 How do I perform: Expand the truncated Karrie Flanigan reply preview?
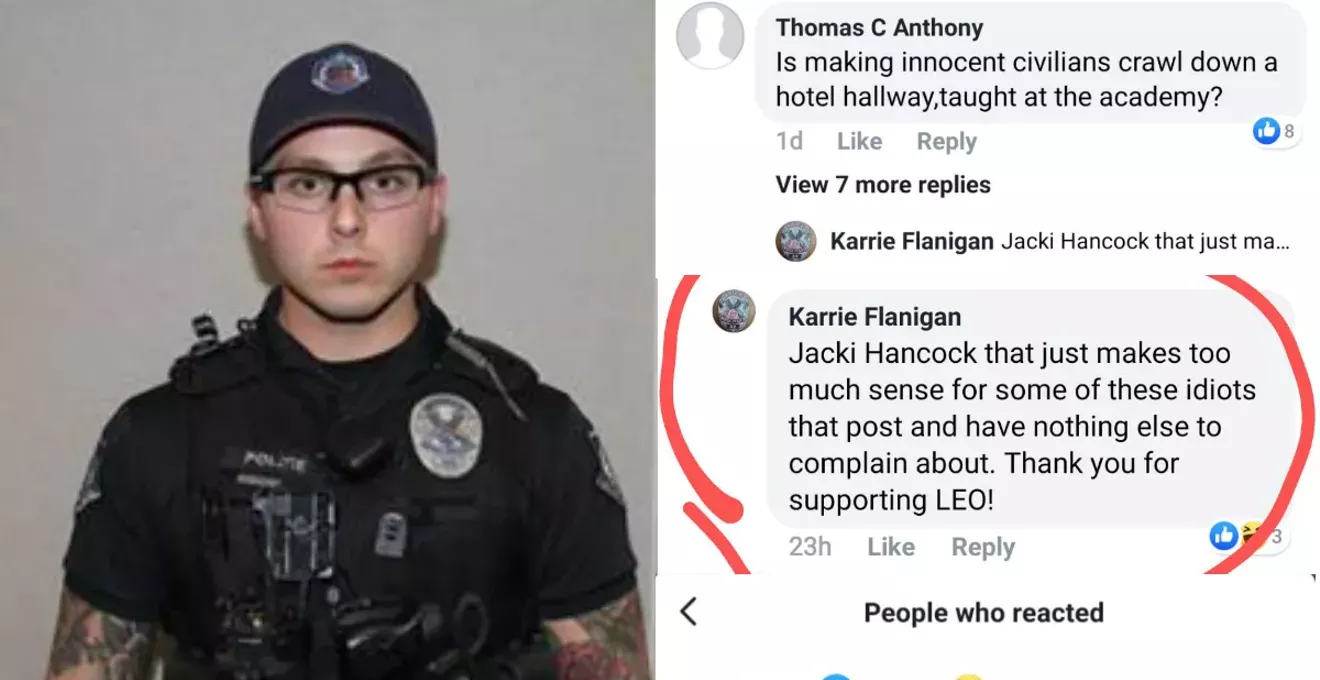pos(1060,241)
